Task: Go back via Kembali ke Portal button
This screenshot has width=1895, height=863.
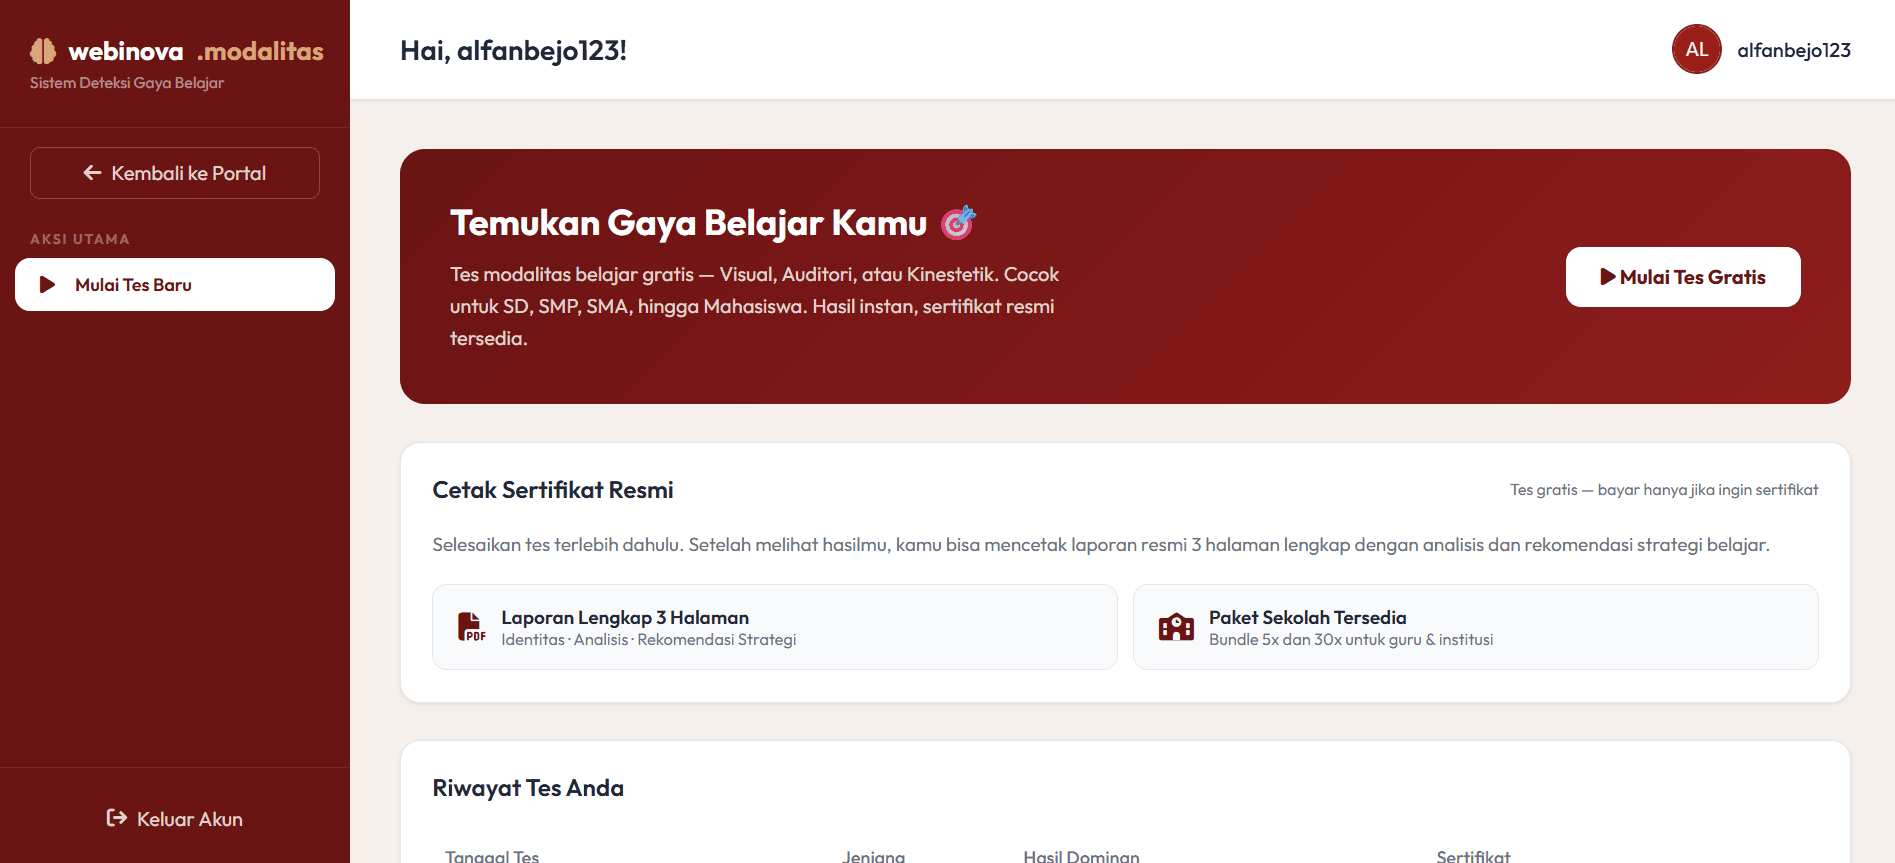Action: coord(175,173)
